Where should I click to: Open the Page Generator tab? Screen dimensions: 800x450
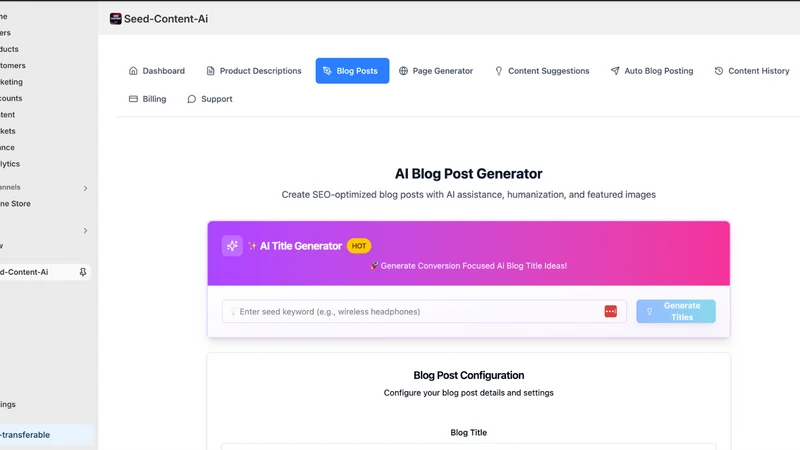(436, 71)
